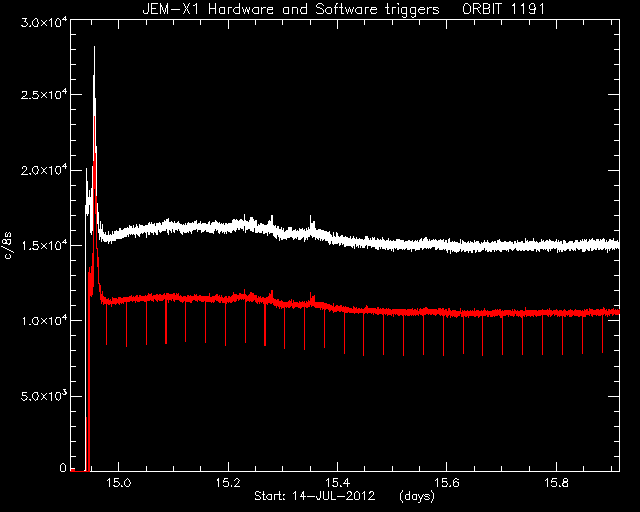Click the red curve's highest spike
This screenshot has height=512, width=640.
95,118
